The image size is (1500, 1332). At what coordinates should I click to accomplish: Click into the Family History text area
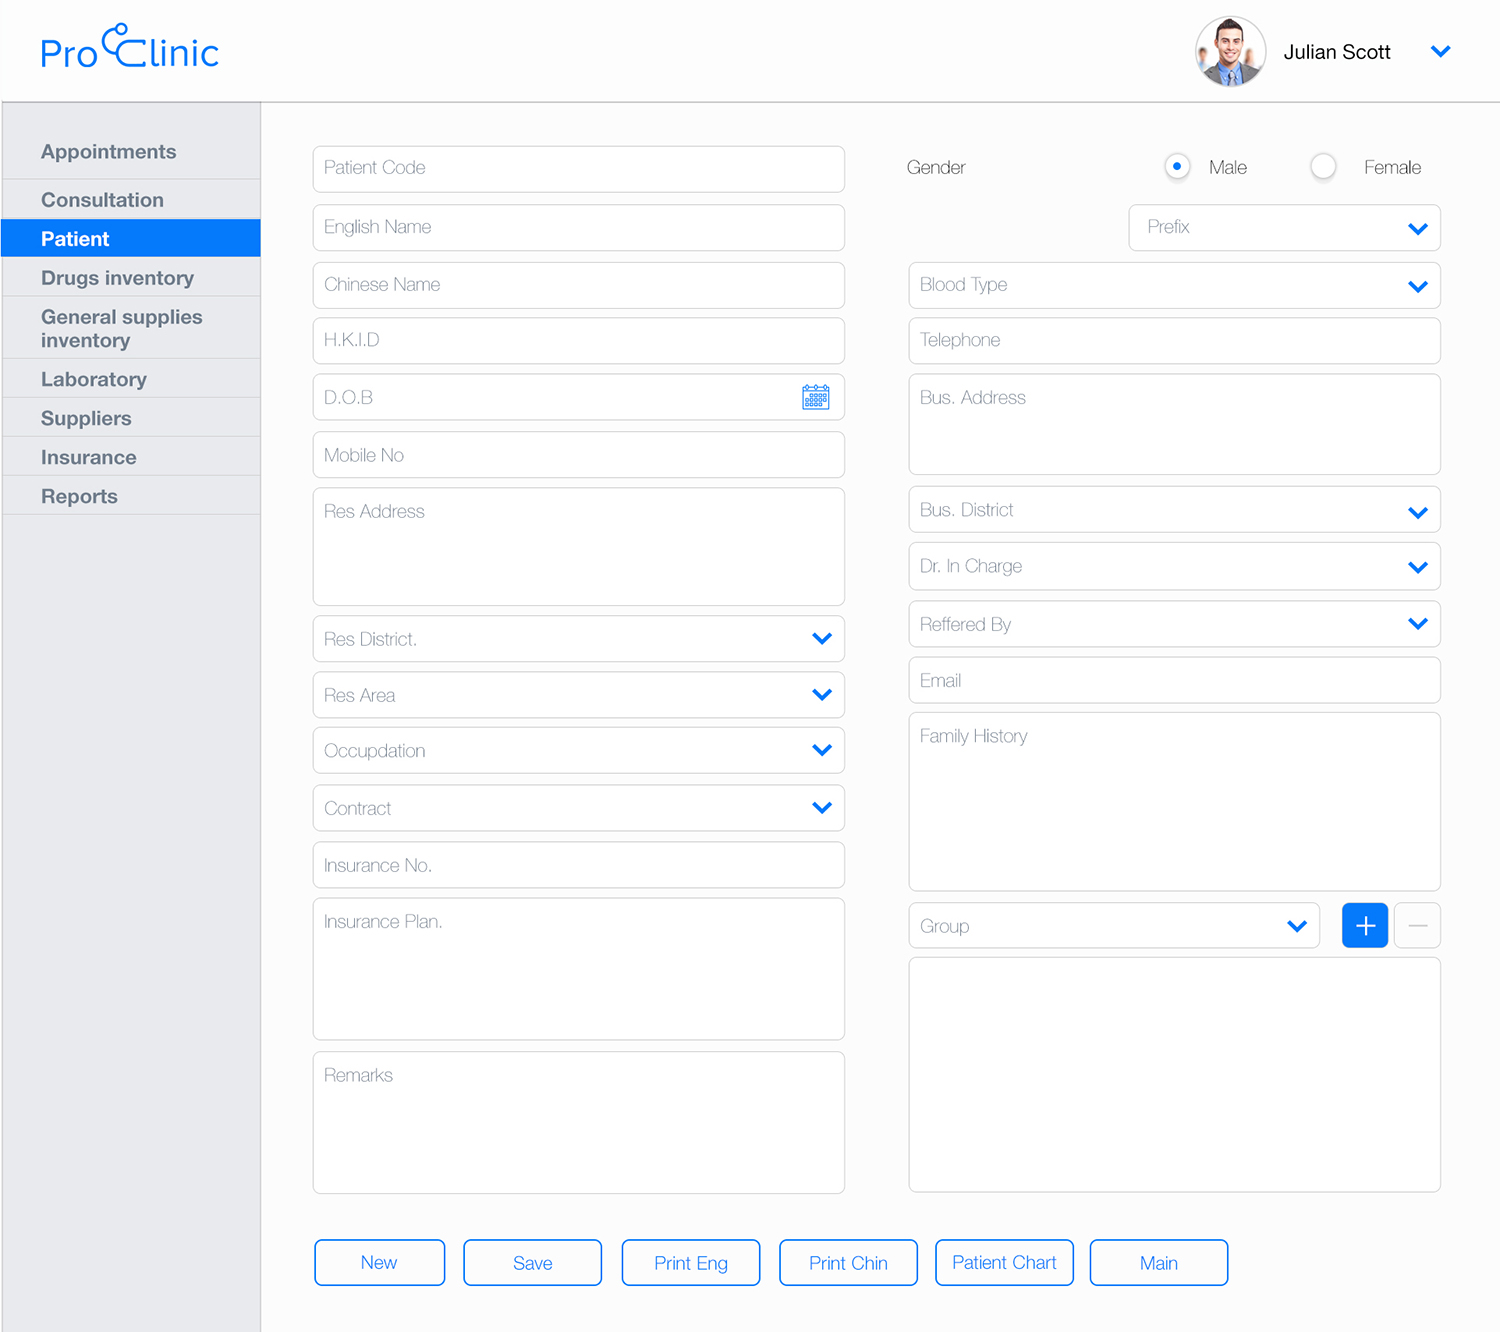click(1174, 802)
